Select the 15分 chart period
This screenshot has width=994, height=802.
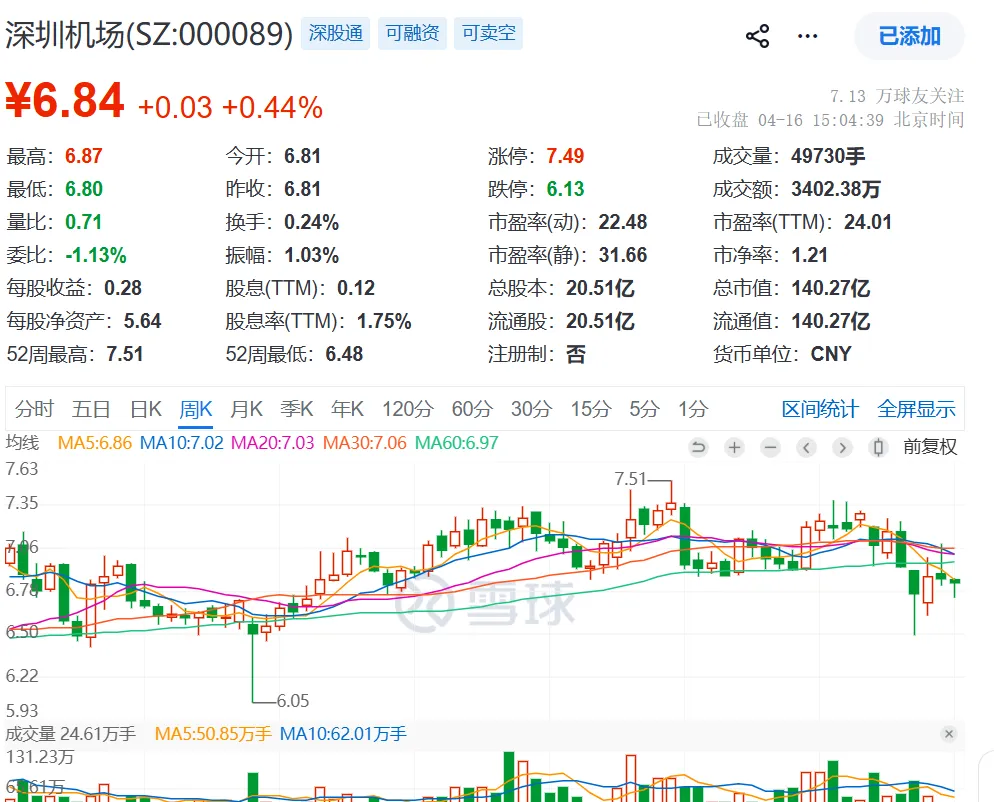[590, 409]
